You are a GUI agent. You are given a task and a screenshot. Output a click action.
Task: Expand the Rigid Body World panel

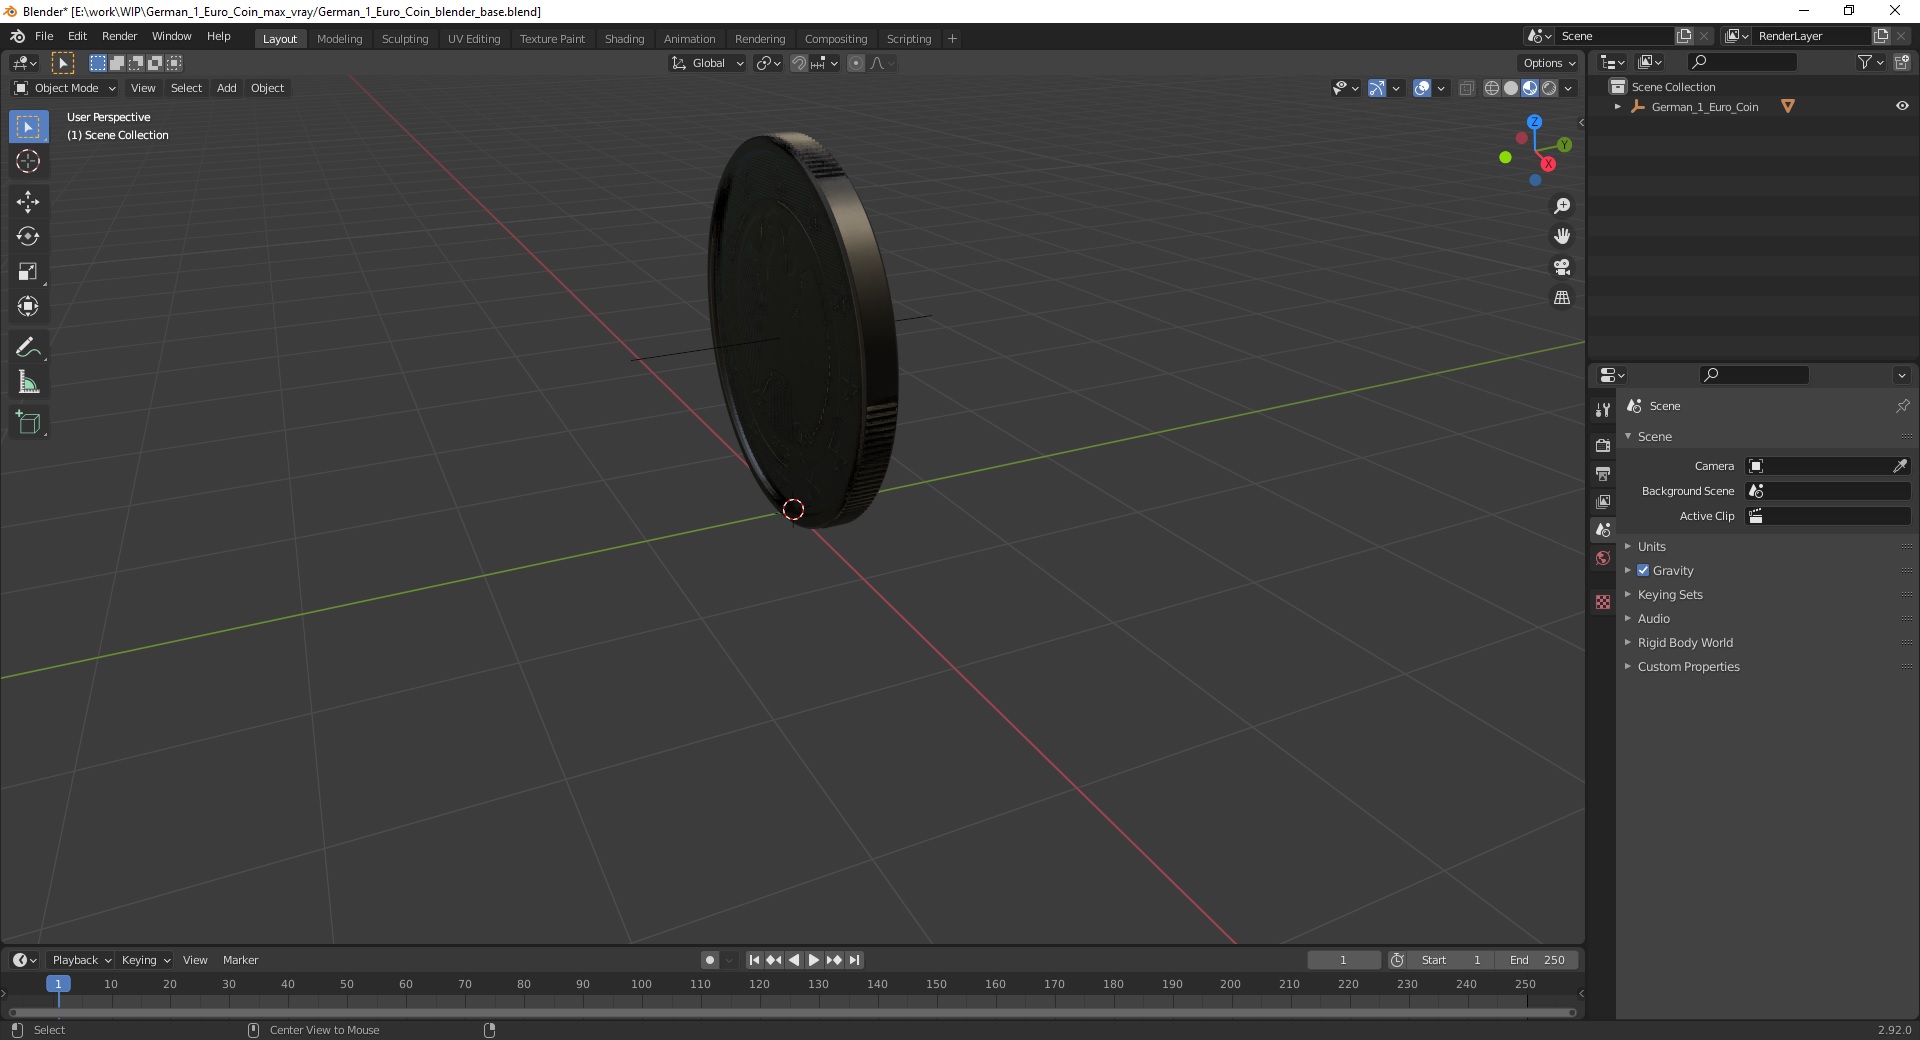pos(1685,642)
